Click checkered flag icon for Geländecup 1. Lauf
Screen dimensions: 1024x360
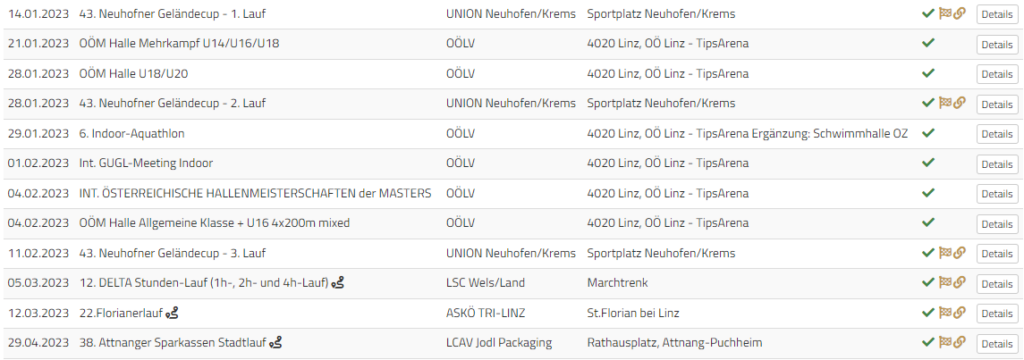coord(944,13)
